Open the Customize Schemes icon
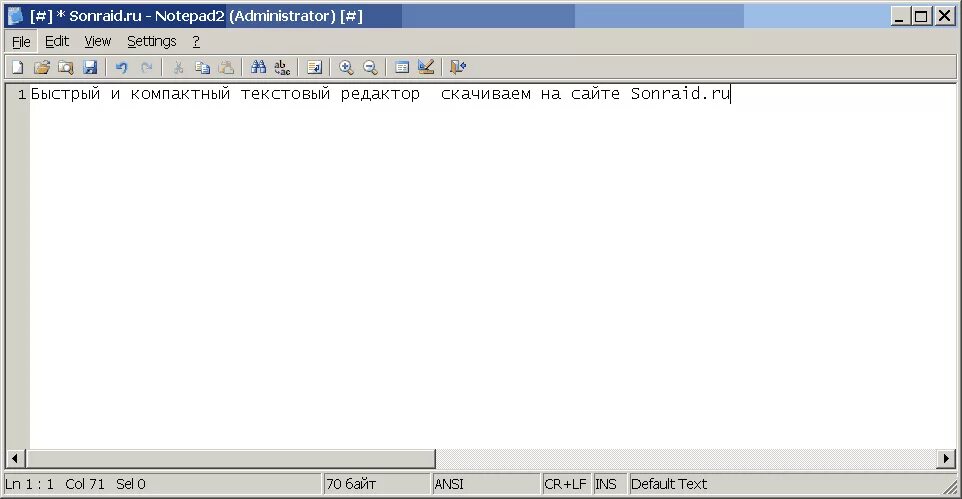 (x=426, y=67)
